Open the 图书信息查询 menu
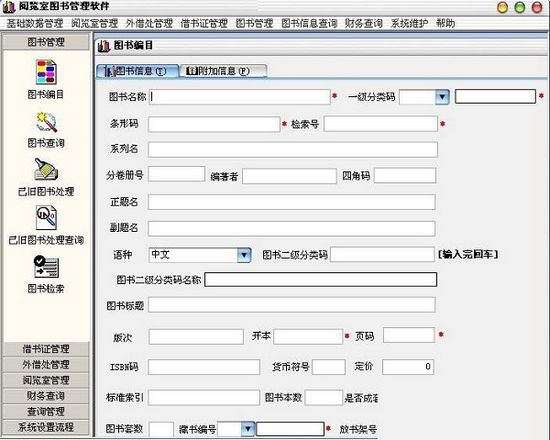Viewport: 550px width, 440px height. coord(309,24)
